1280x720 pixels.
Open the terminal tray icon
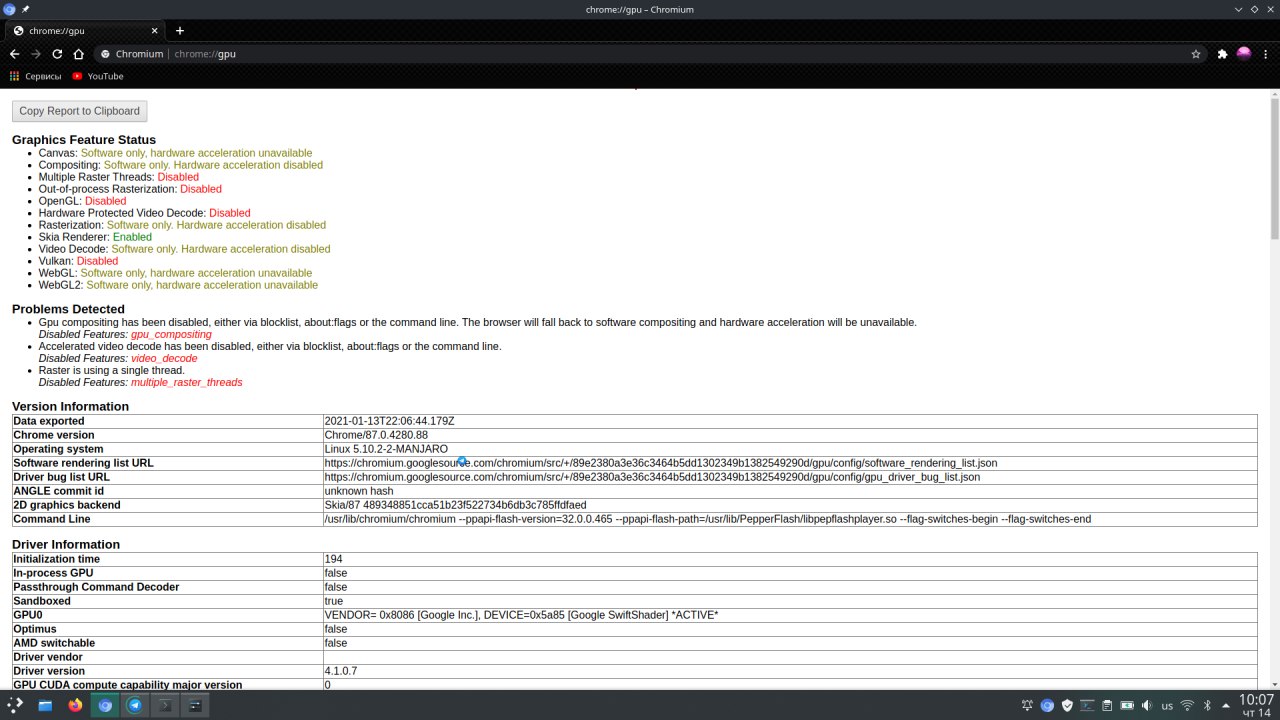click(x=1087, y=705)
